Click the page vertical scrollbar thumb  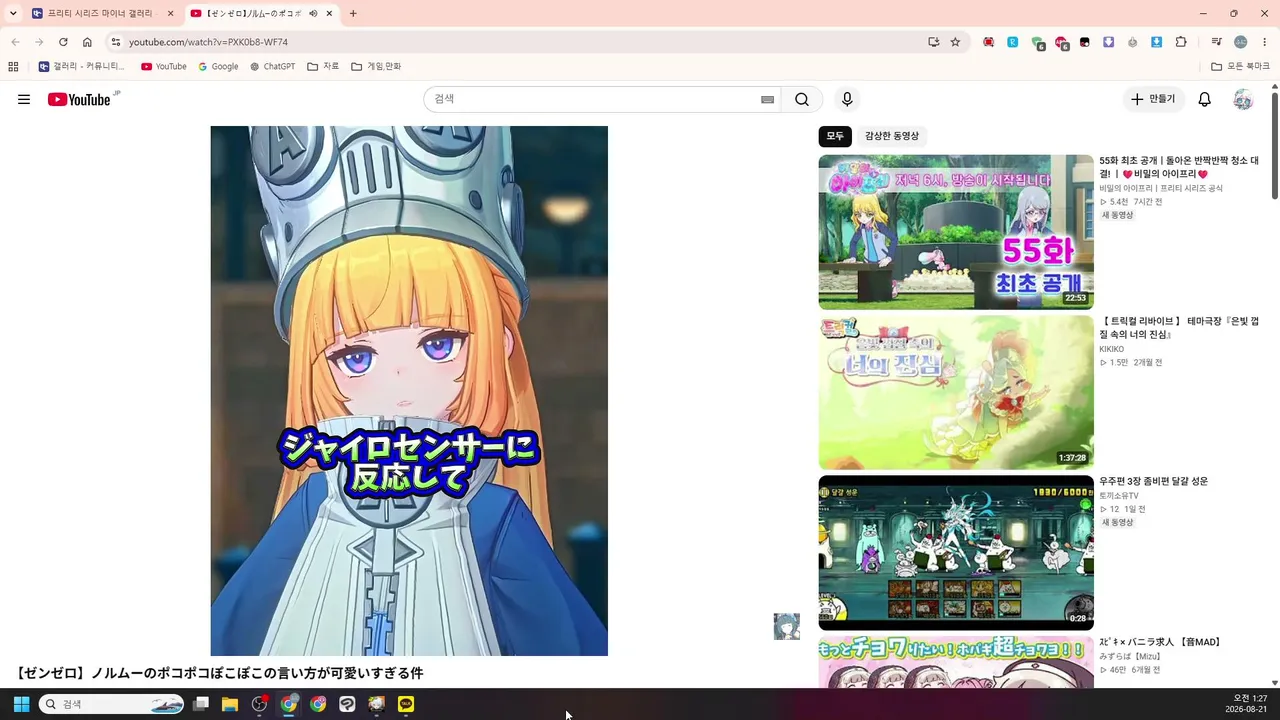[1275, 146]
